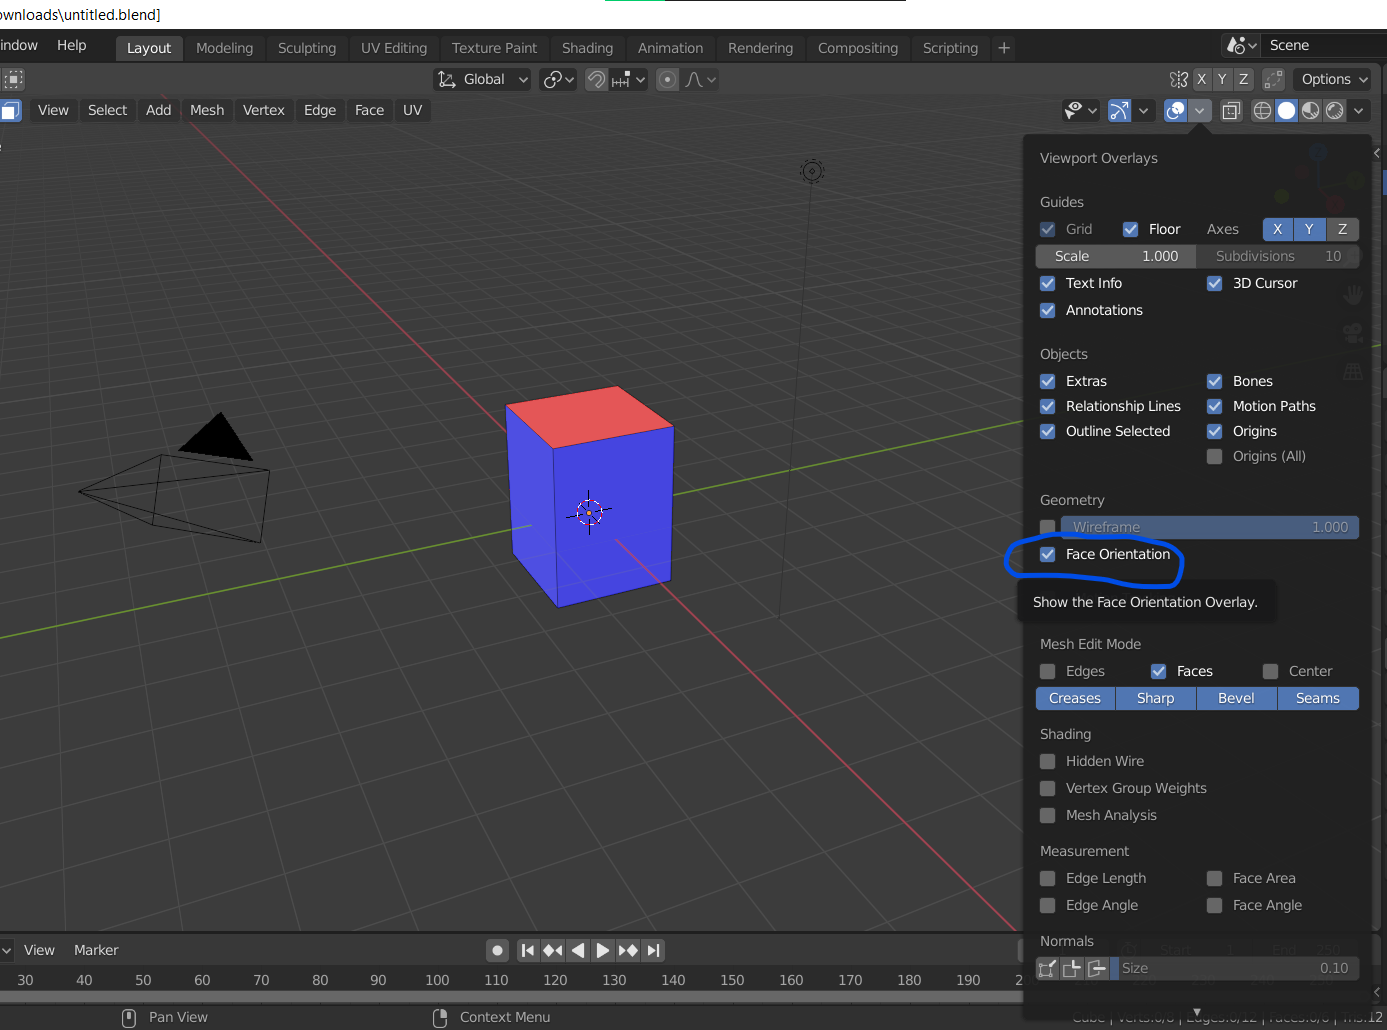1387x1030 pixels.
Task: Toggle the Y axis guide button
Action: (1310, 229)
